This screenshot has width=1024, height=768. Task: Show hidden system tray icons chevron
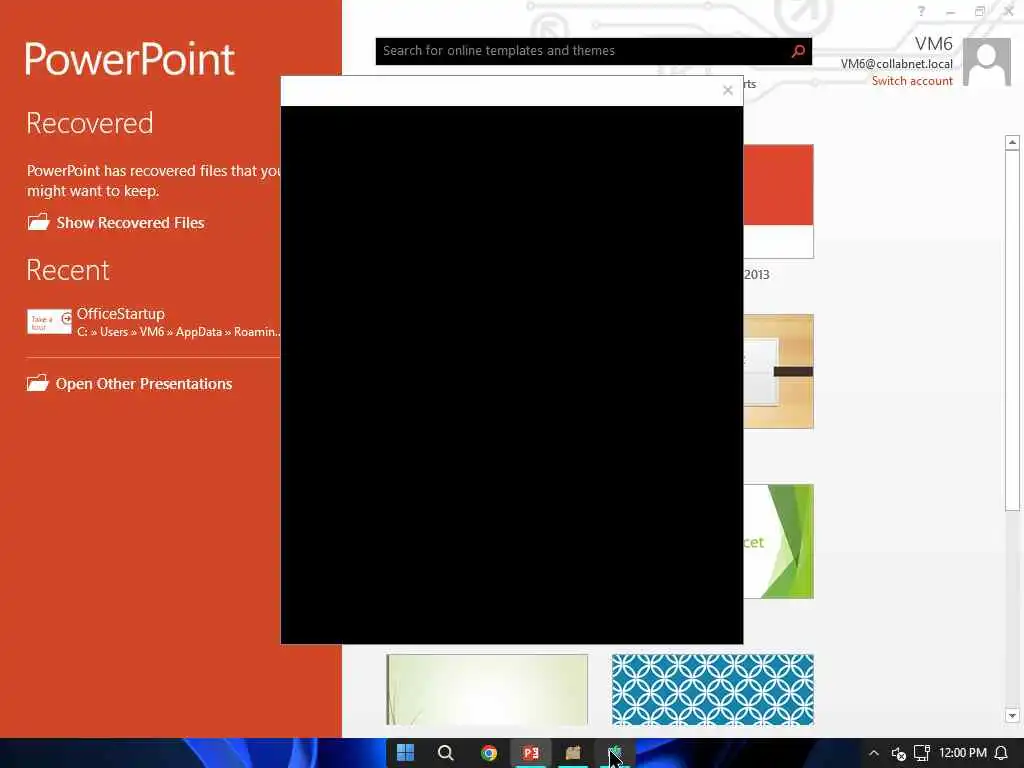(874, 753)
